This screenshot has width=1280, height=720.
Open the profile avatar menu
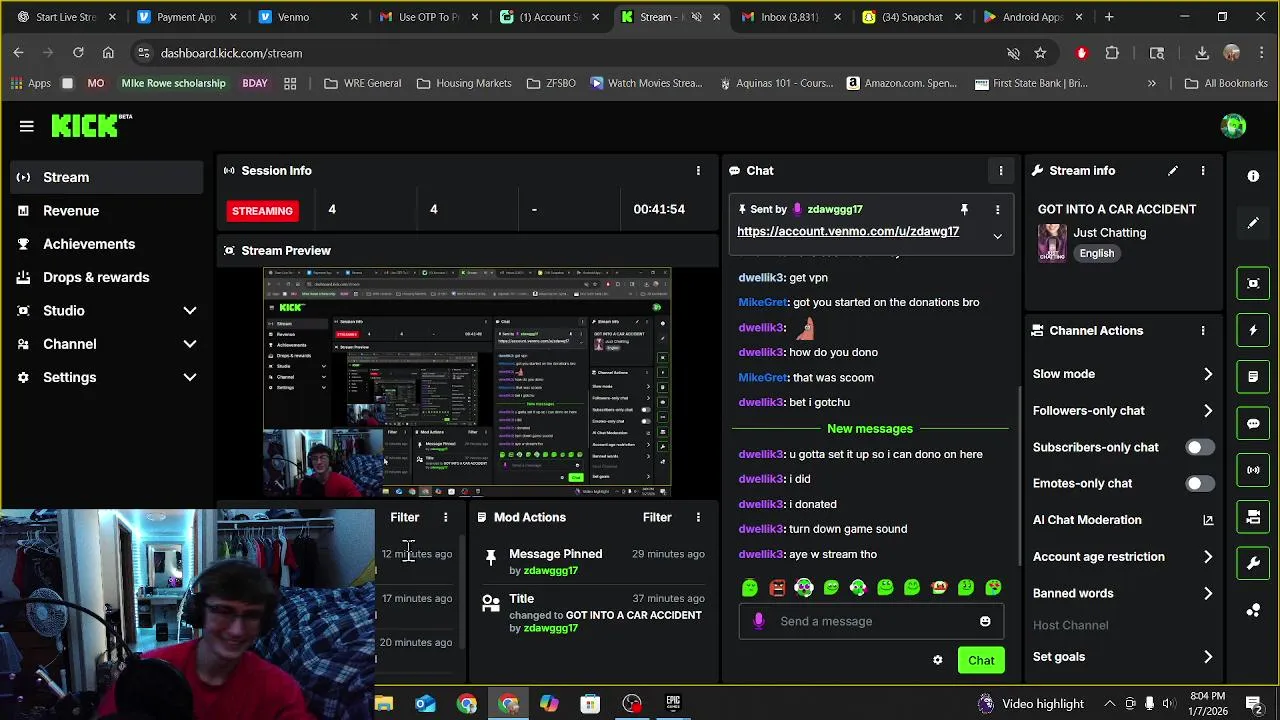[x=1233, y=125]
